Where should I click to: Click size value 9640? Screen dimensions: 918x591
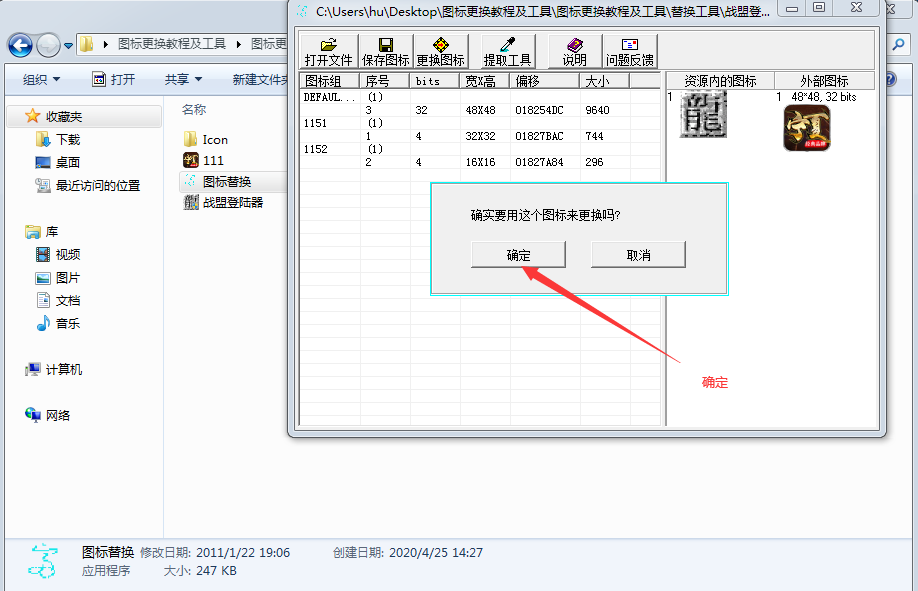(x=597, y=110)
